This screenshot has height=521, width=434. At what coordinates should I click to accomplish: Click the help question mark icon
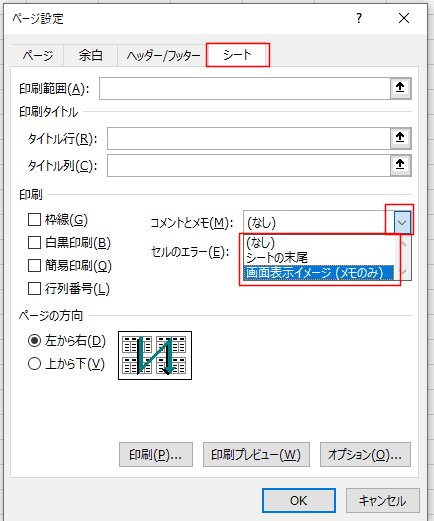click(x=359, y=18)
